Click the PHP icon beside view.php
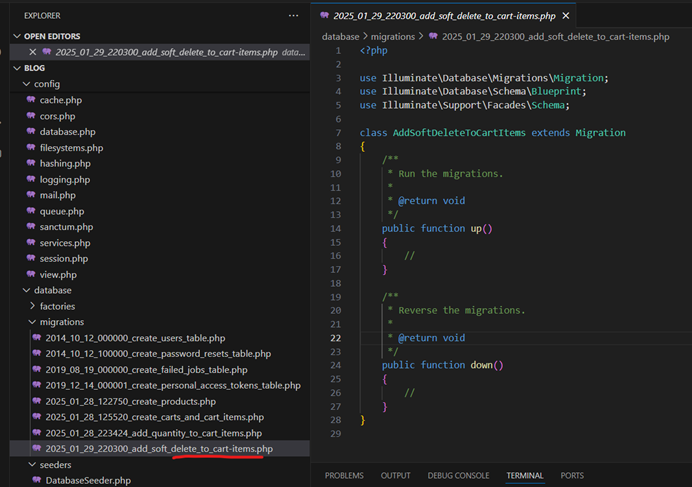The width and height of the screenshot is (692, 487). click(31, 274)
